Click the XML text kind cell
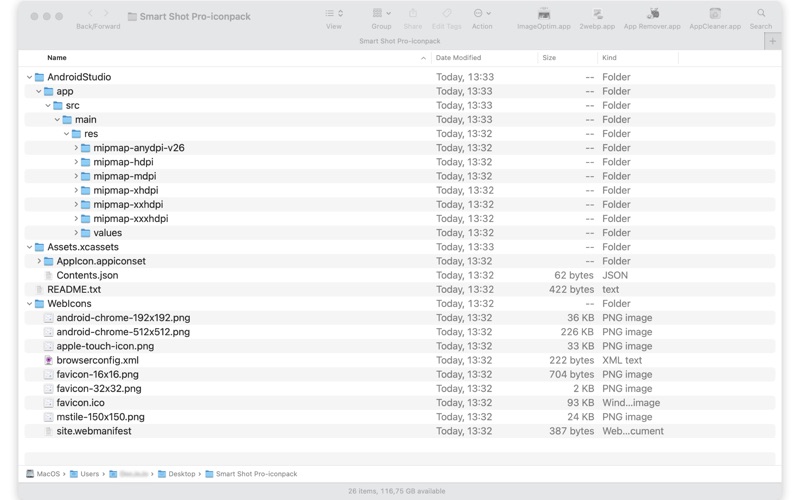Viewport: 800px width, 500px height. 622,360
